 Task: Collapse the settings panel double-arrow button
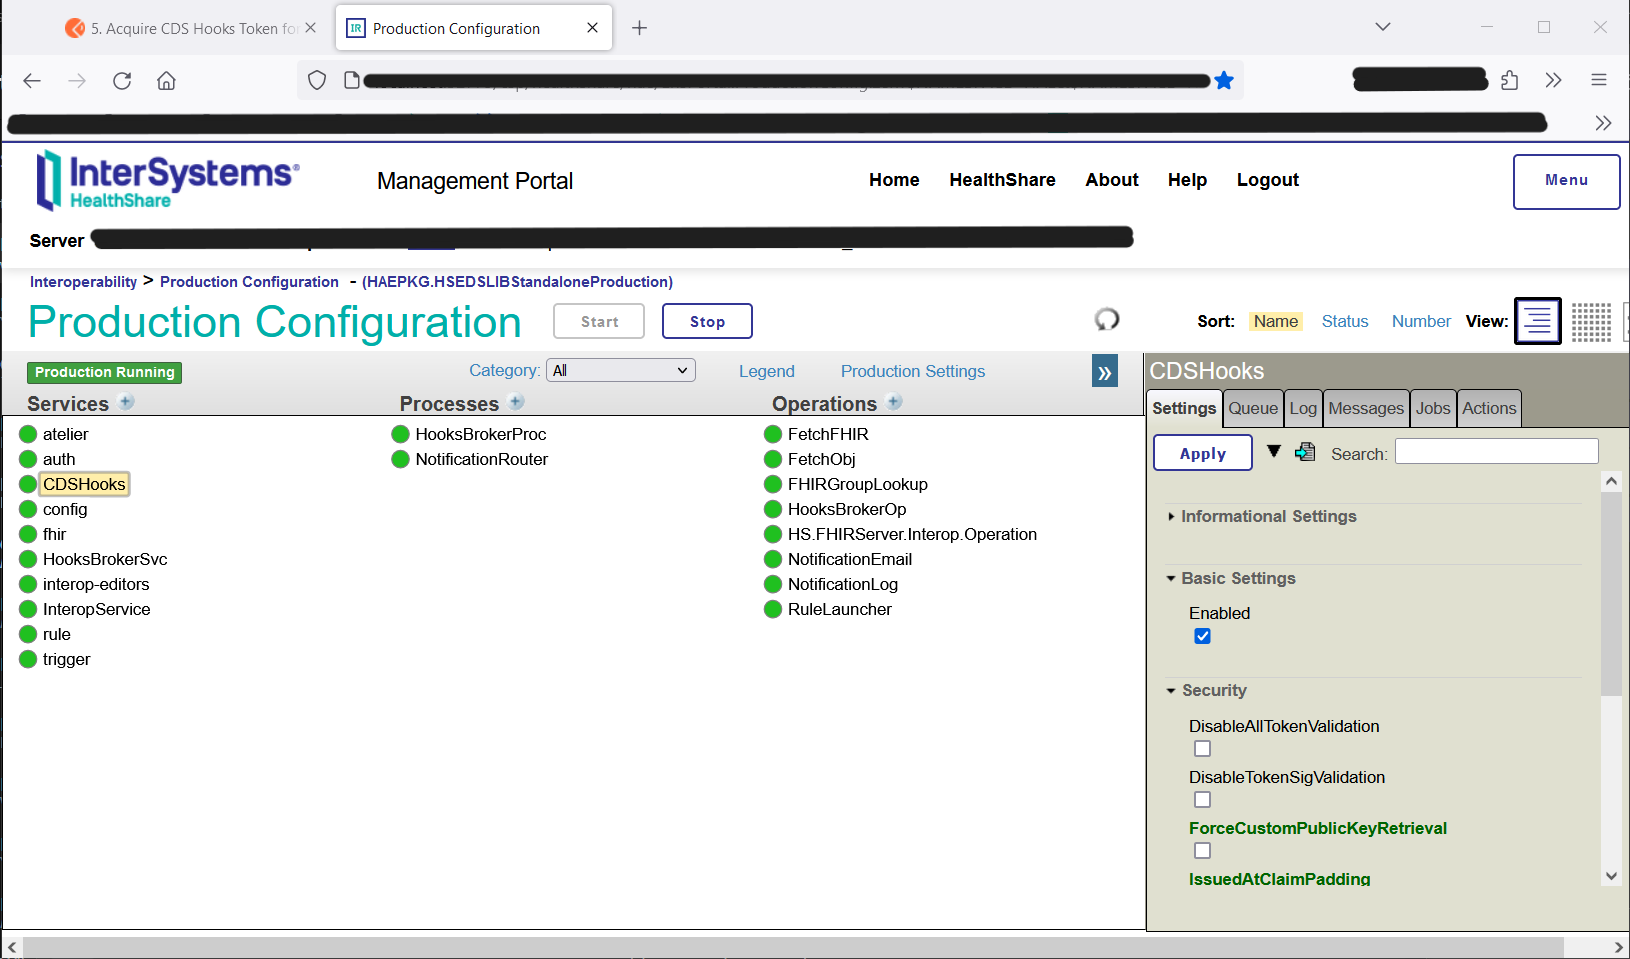click(x=1105, y=372)
